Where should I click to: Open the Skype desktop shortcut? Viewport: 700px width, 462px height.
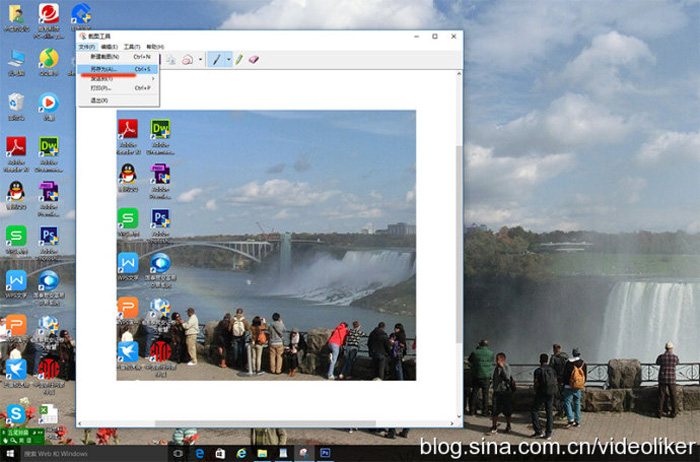[16, 413]
